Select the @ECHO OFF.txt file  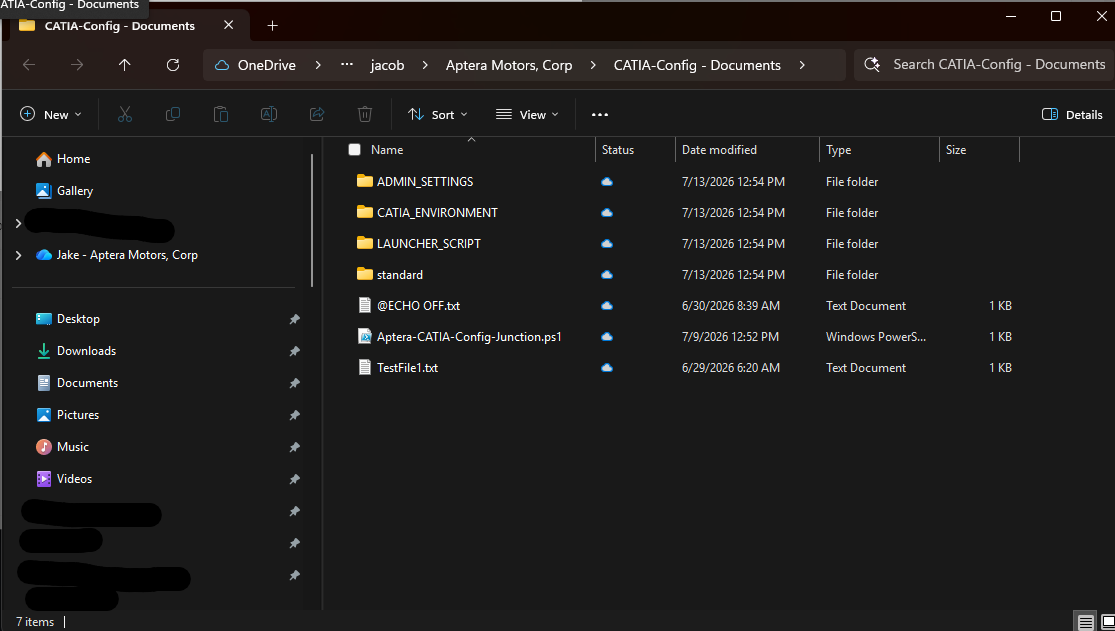click(419, 305)
